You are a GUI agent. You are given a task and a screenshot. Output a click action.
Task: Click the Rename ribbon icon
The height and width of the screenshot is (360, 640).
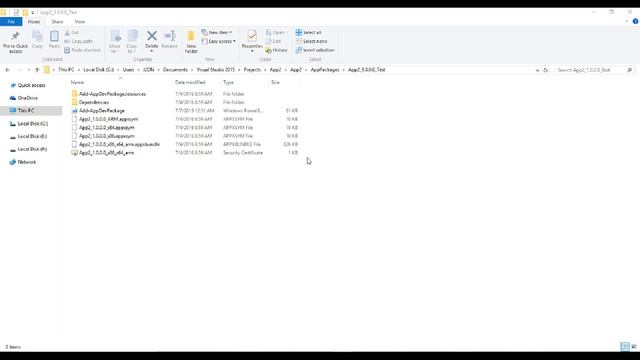169,40
